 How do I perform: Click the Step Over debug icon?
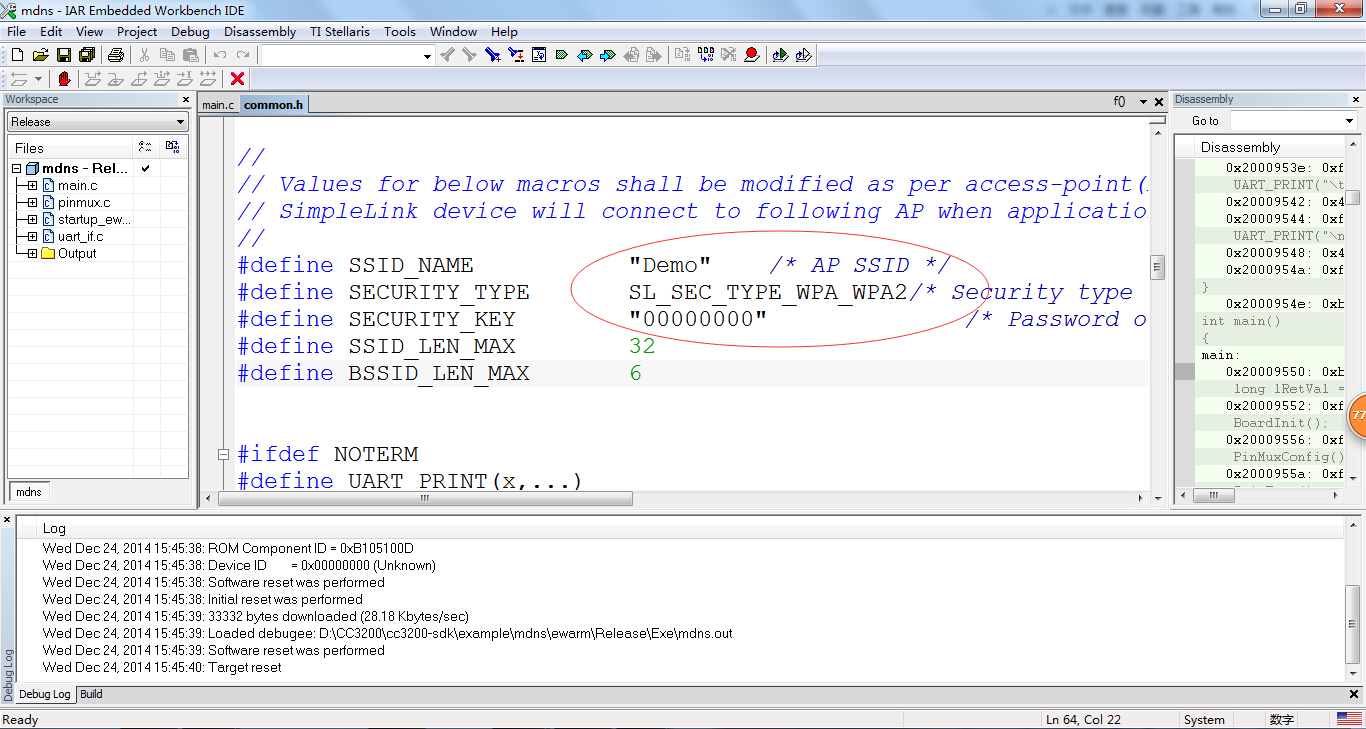tap(93, 79)
